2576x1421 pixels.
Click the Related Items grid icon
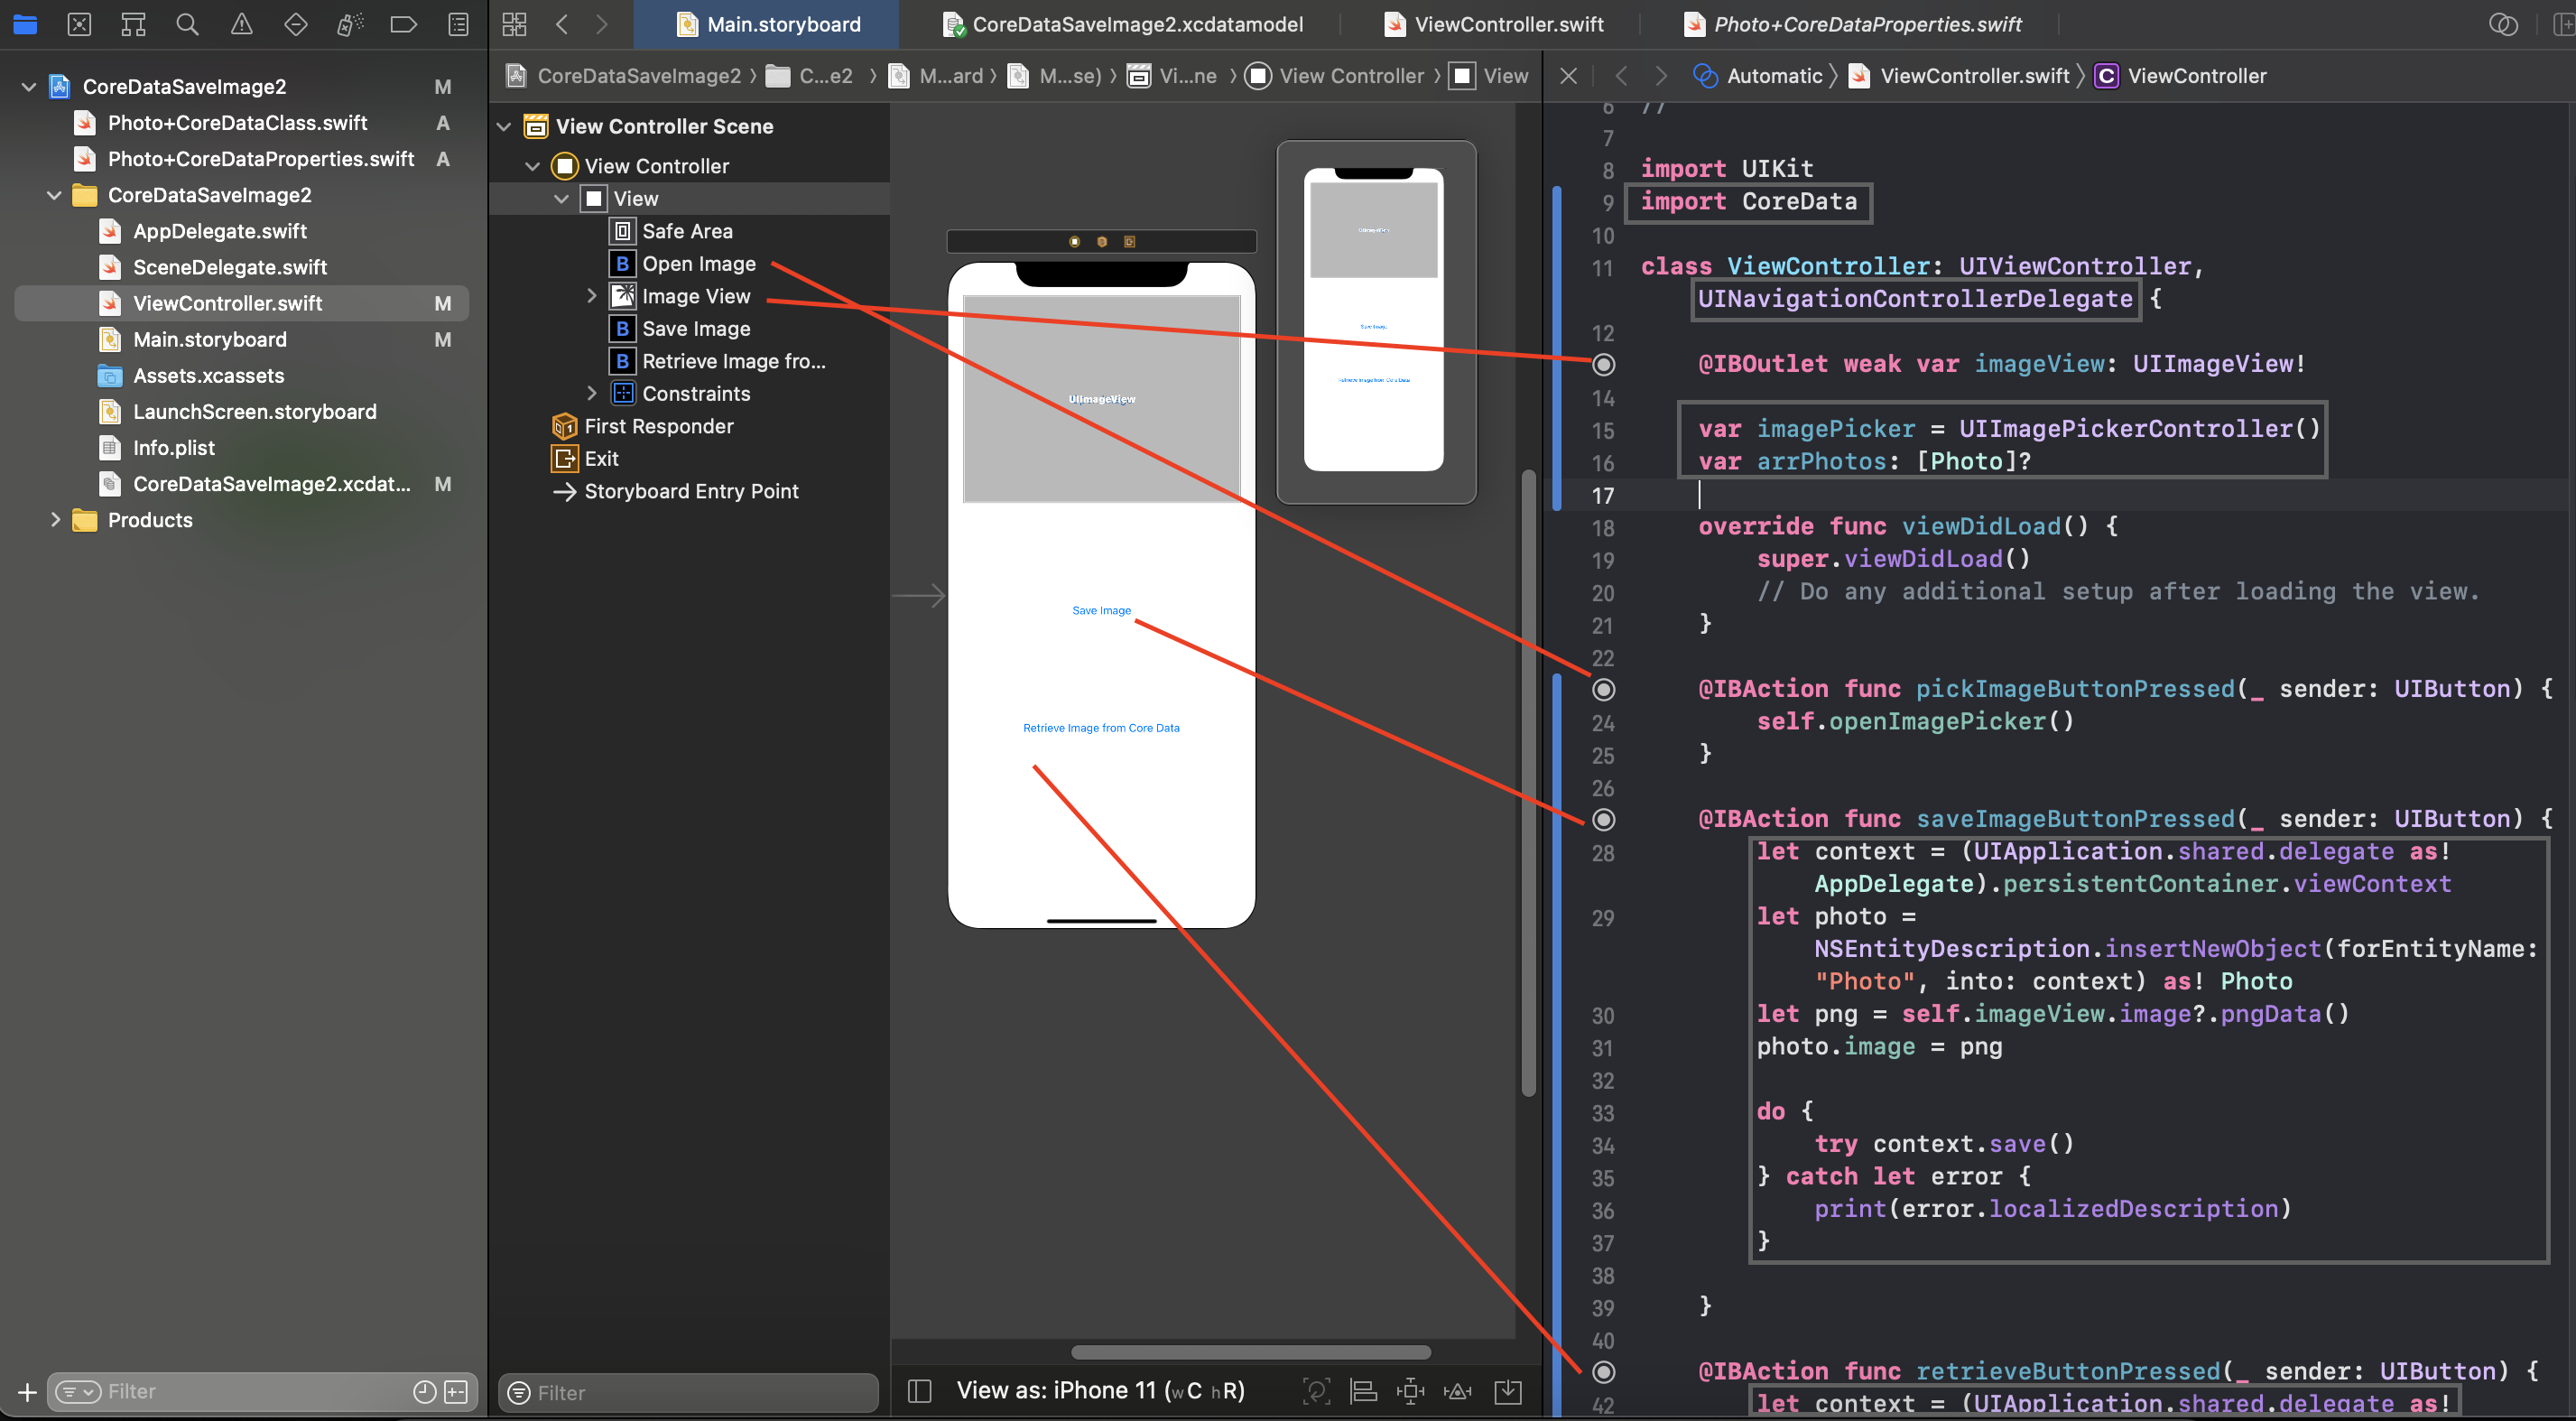coord(514,24)
